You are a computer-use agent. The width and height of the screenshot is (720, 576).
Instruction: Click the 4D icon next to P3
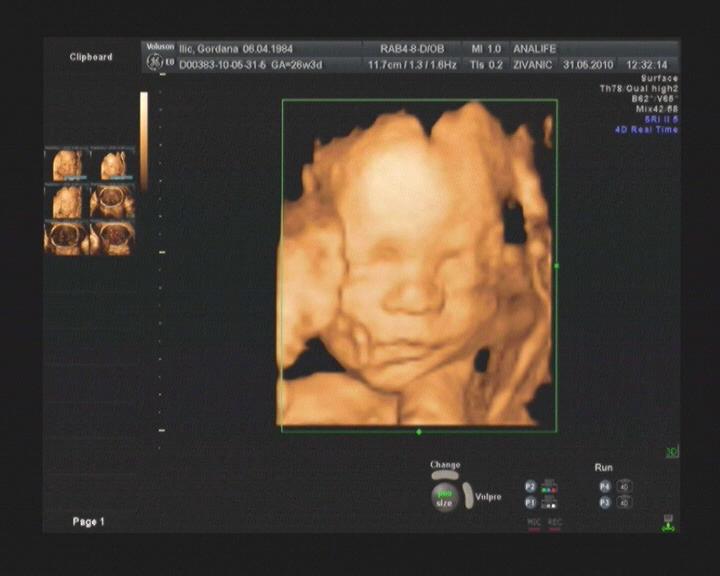coord(624,502)
